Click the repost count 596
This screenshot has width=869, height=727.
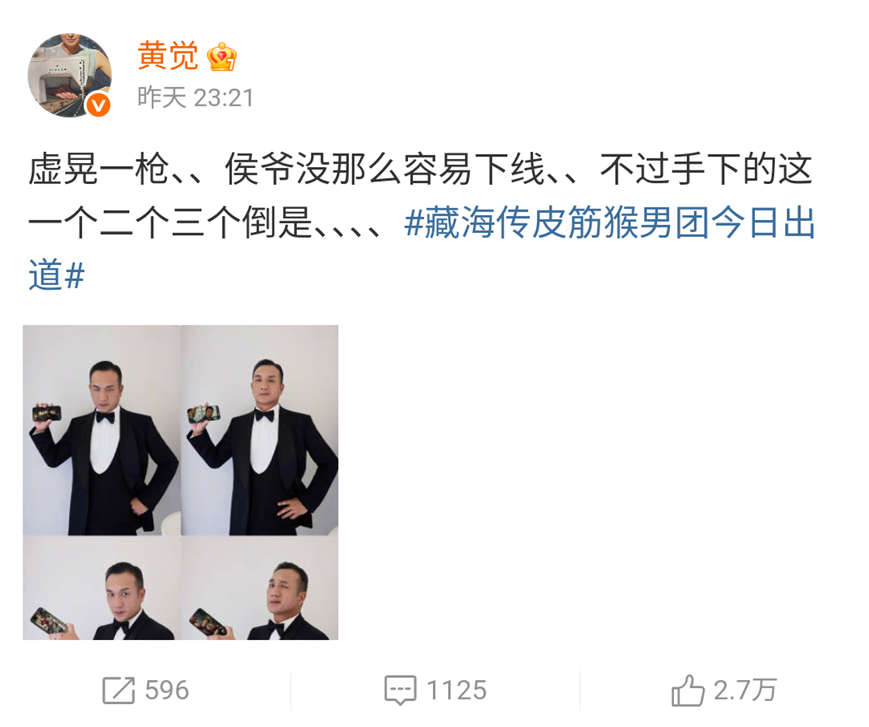click(167, 690)
